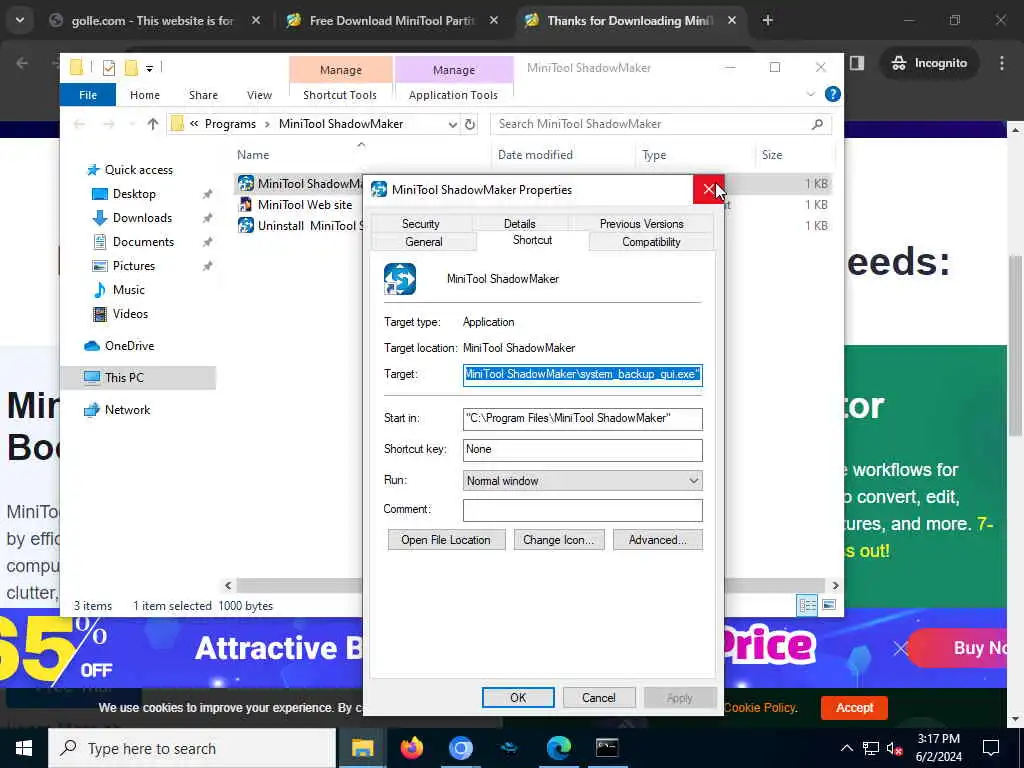The image size is (1024, 768).
Task: Switch to the Details tab
Action: pyautogui.click(x=519, y=223)
